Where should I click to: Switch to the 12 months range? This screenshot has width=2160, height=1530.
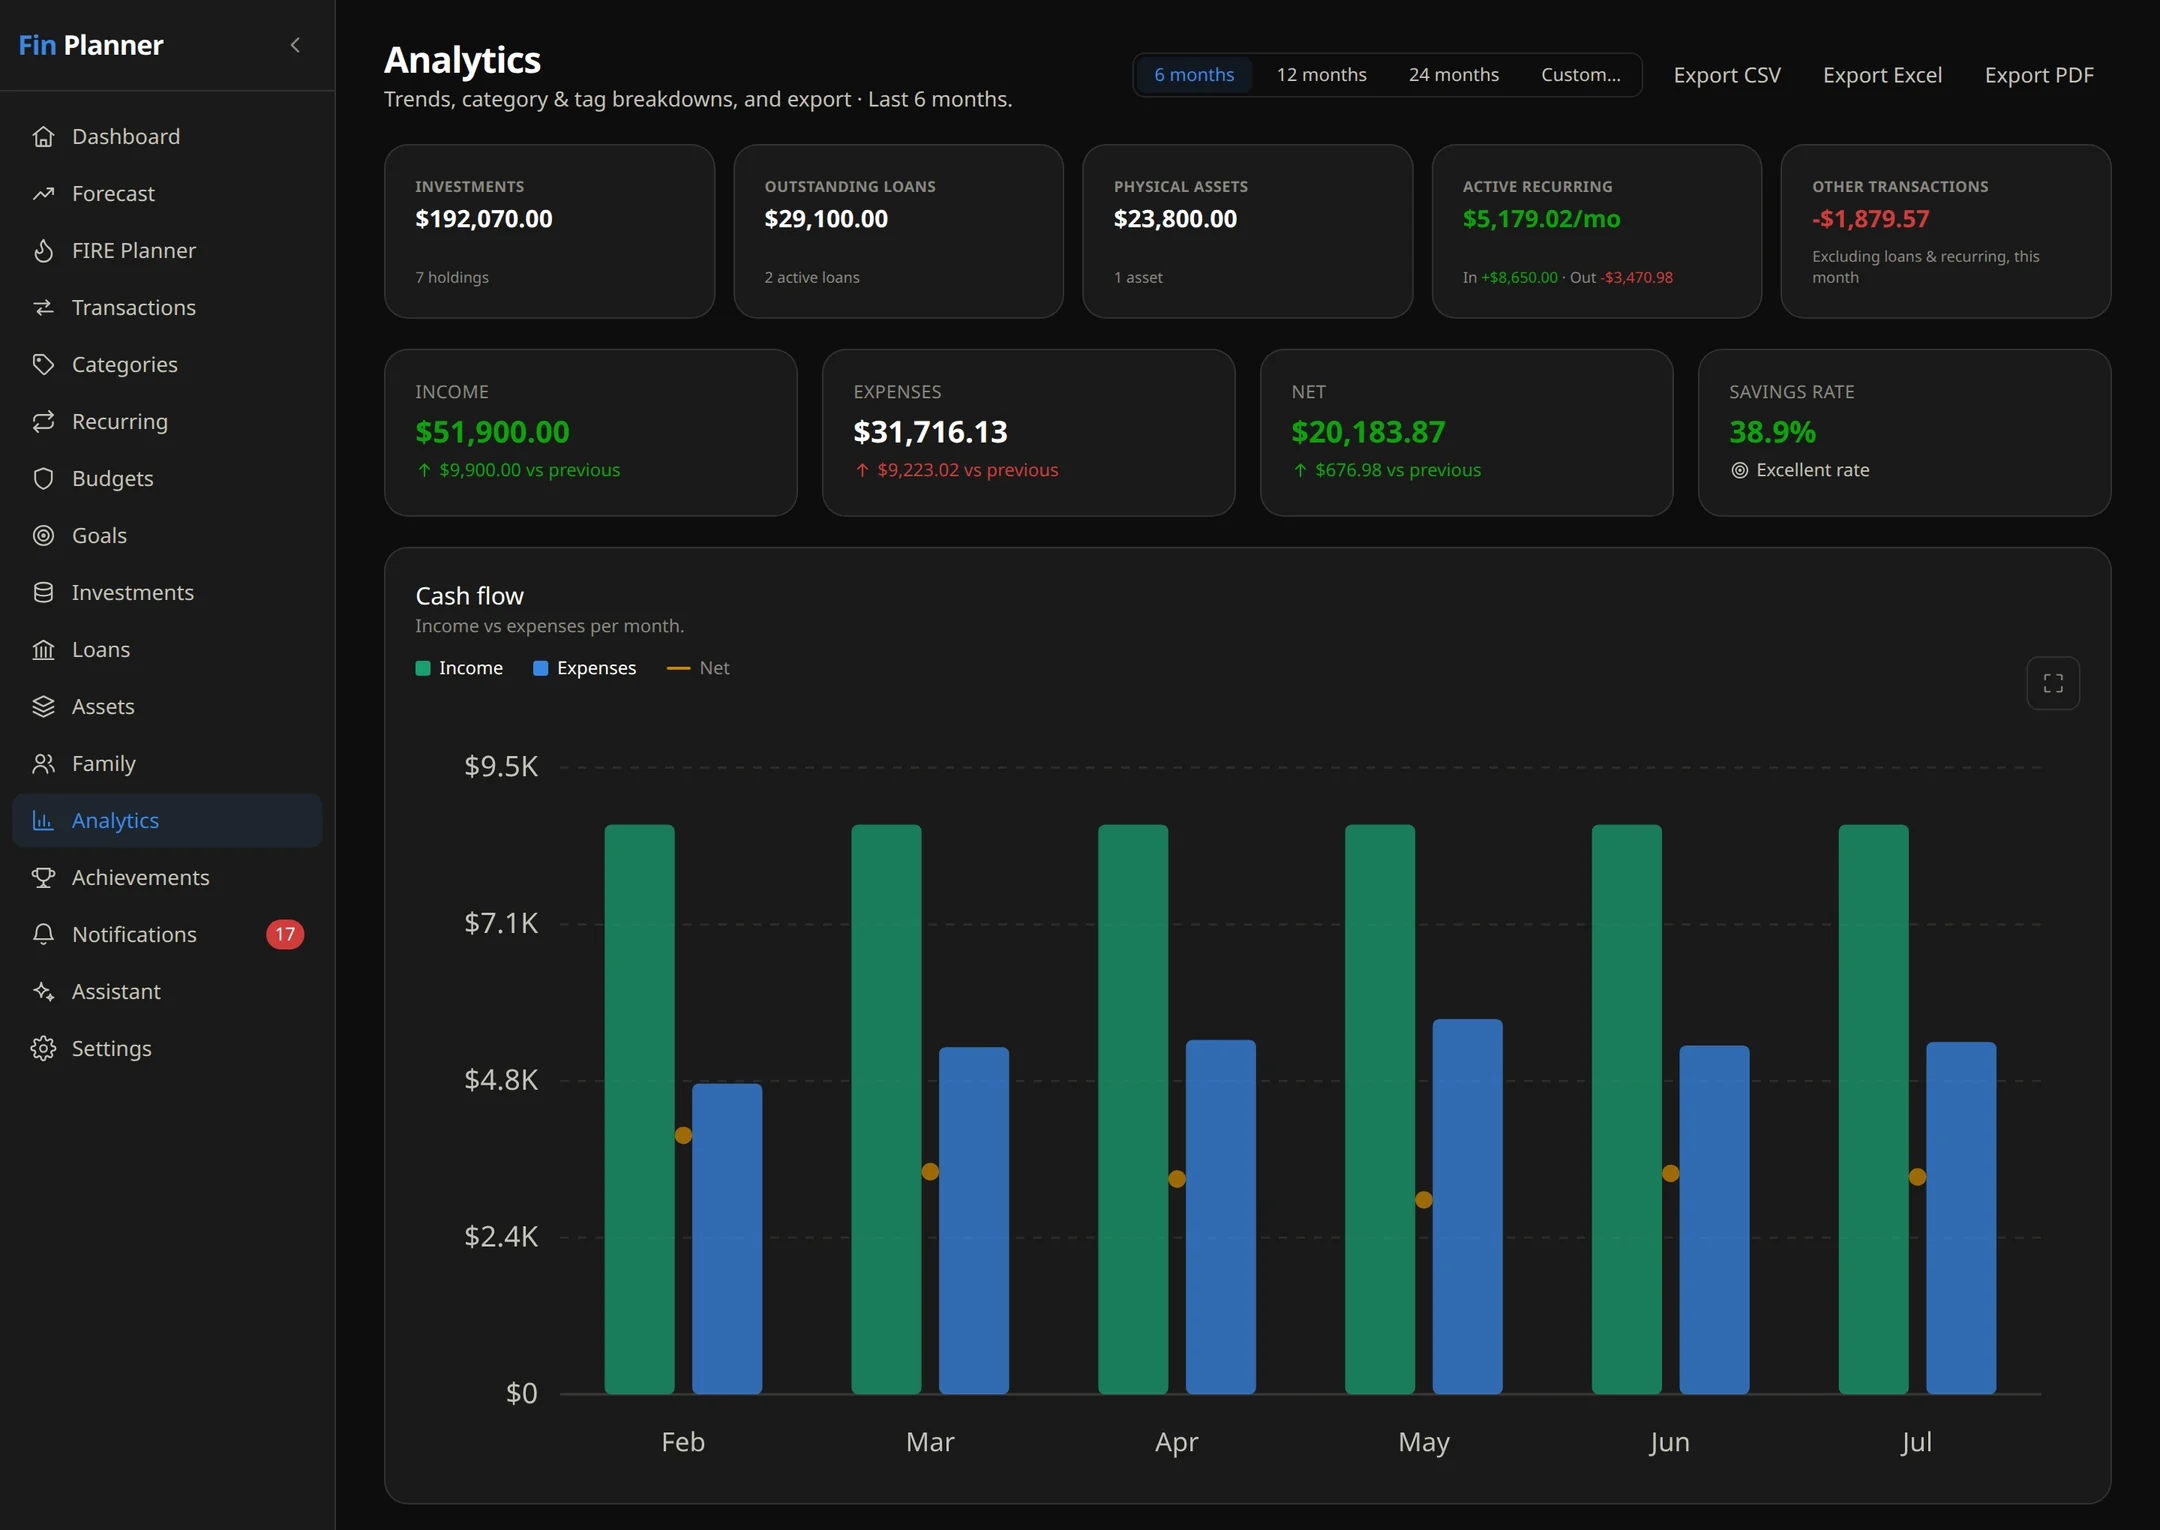(1321, 75)
